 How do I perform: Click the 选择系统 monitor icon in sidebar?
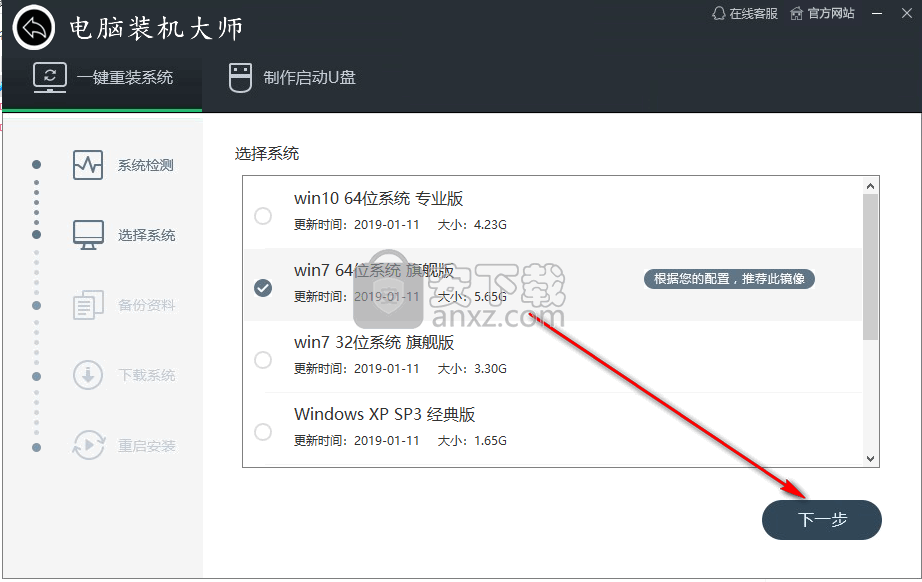pyautogui.click(x=88, y=235)
